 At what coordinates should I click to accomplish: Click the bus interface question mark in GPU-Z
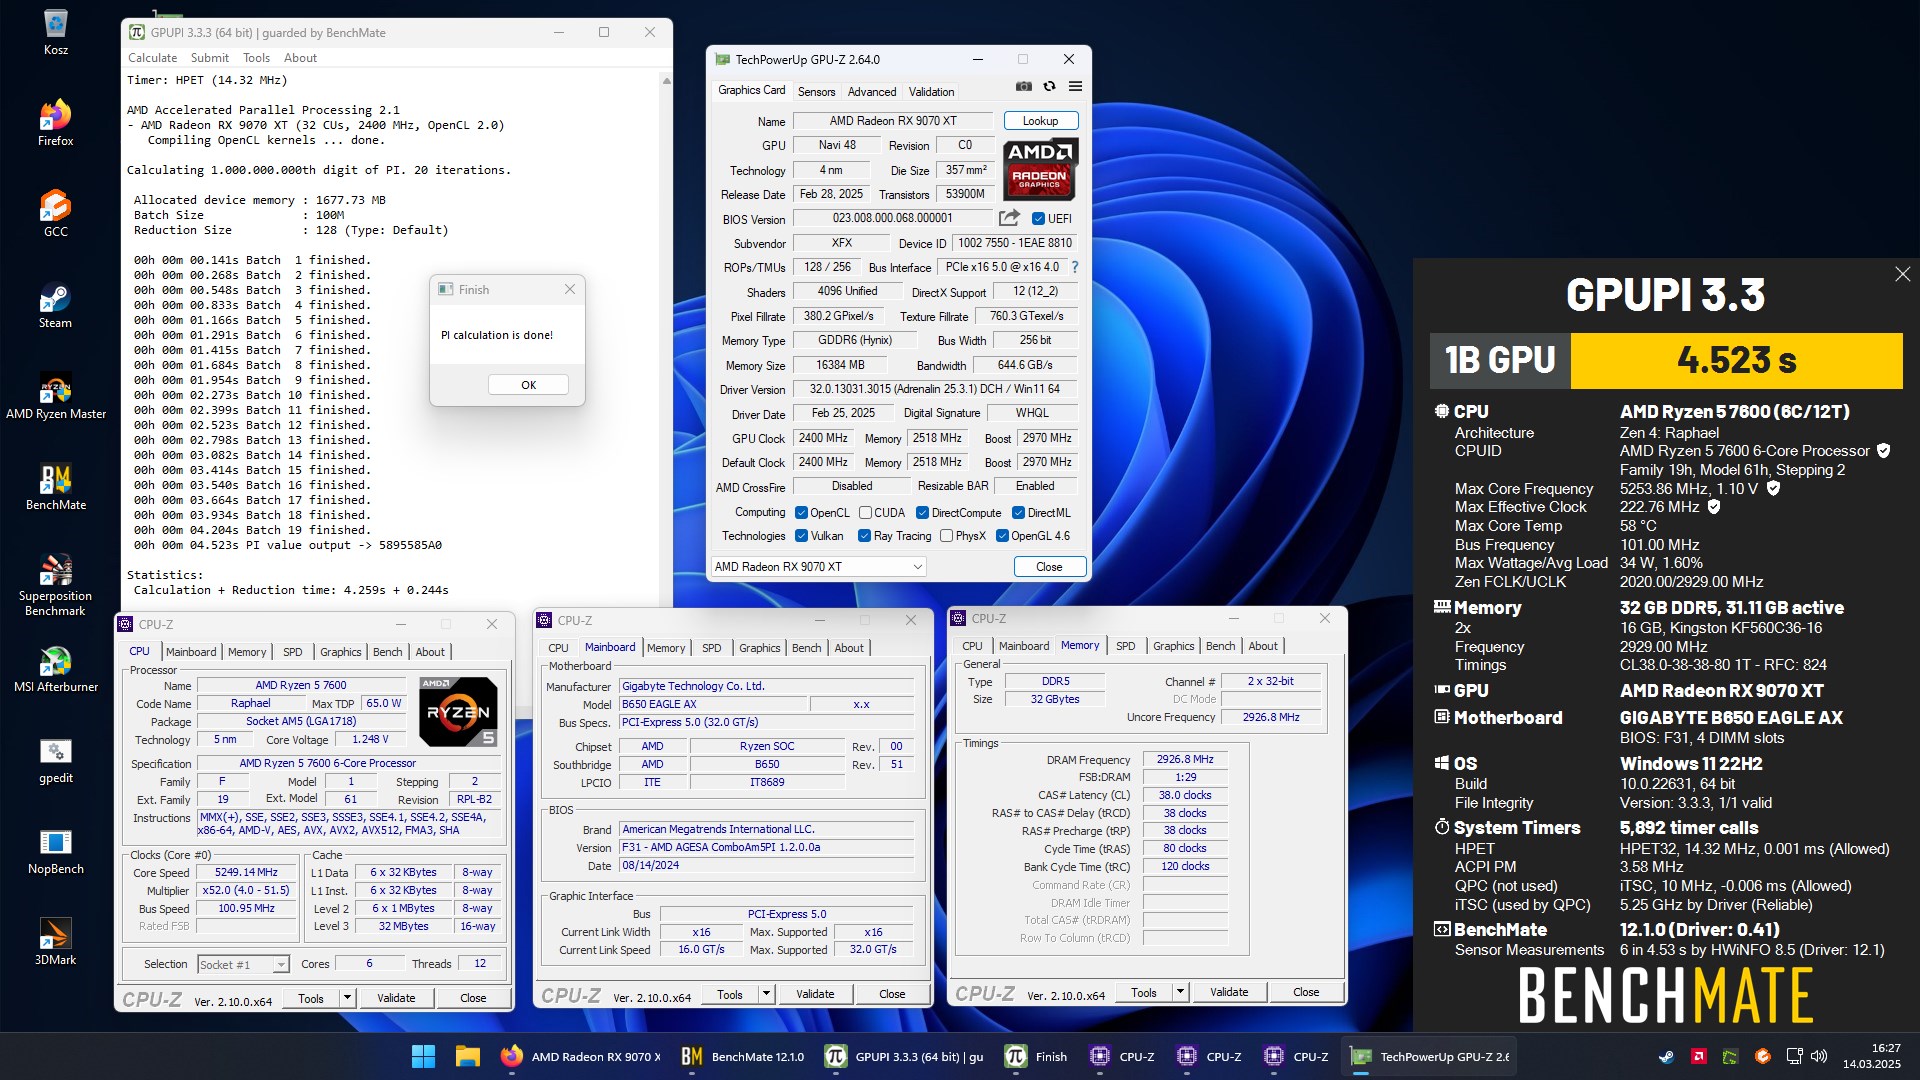pyautogui.click(x=1075, y=267)
